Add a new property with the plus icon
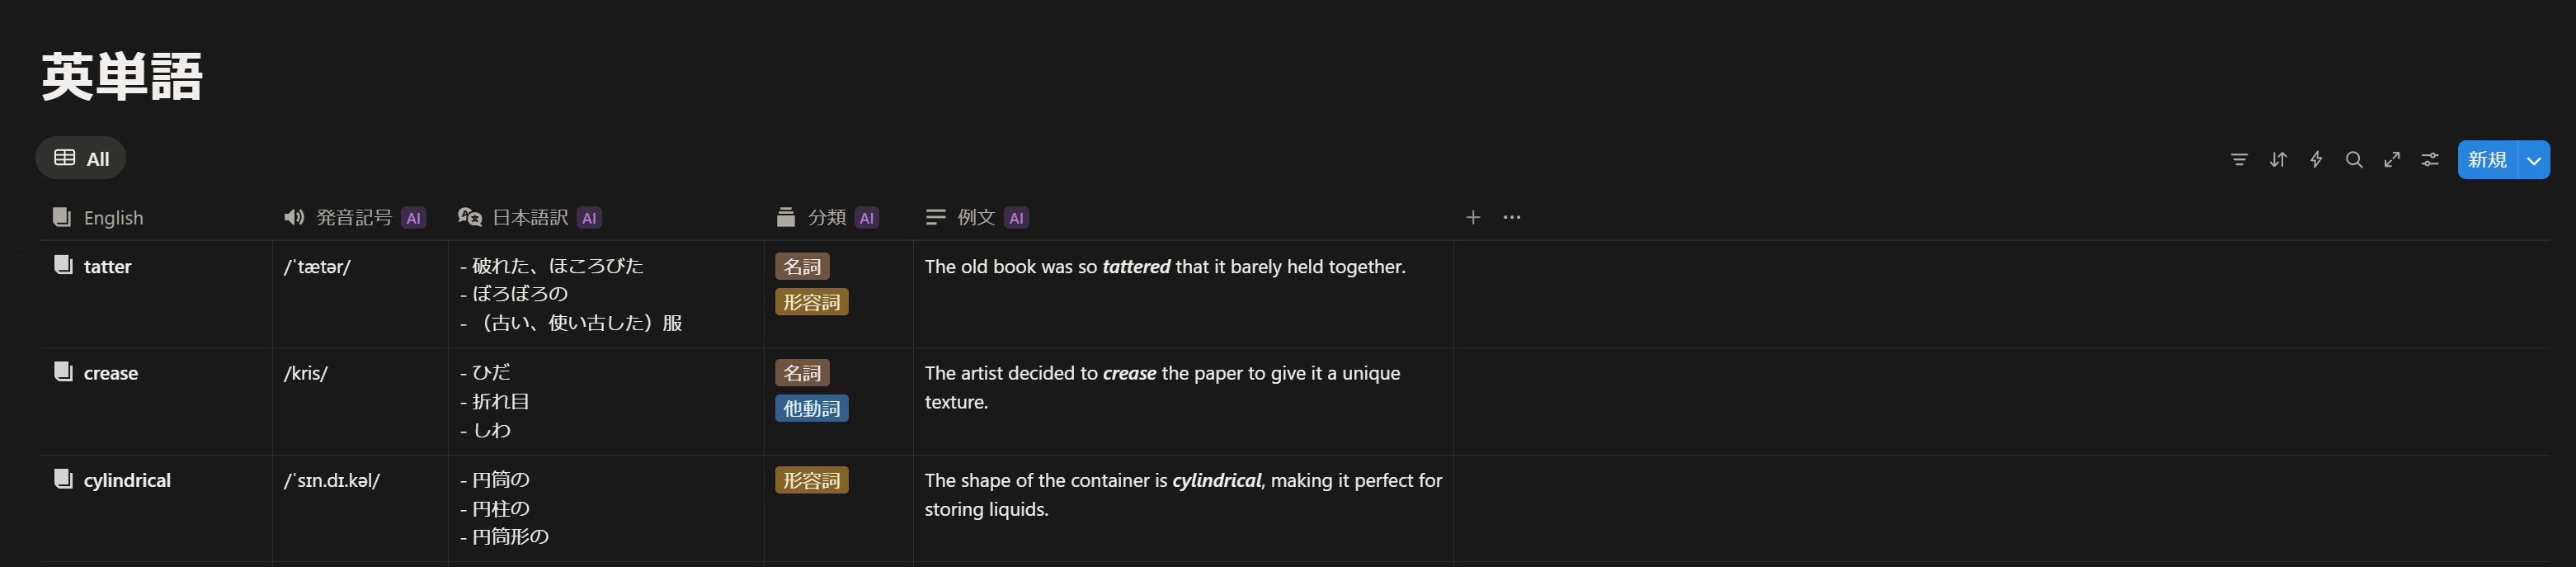This screenshot has width=2576, height=567. pyautogui.click(x=1473, y=217)
